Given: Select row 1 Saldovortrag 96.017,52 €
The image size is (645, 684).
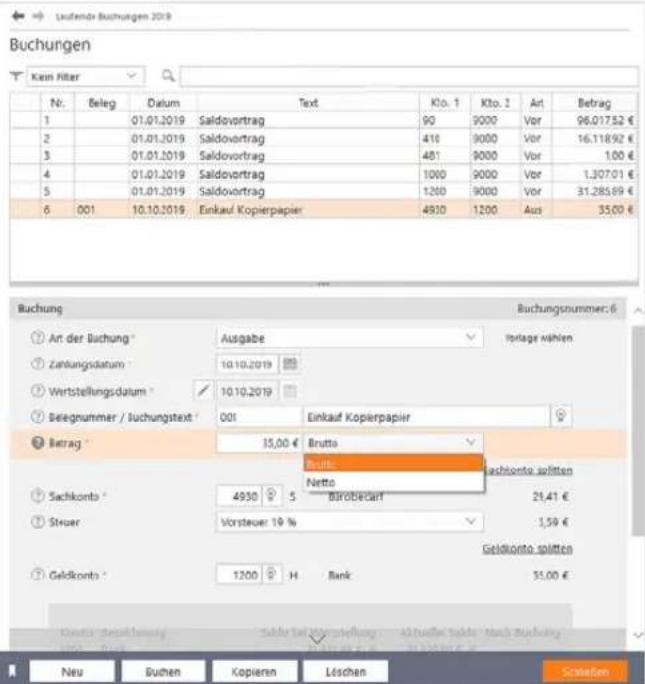Looking at the screenshot, I should (x=324, y=120).
